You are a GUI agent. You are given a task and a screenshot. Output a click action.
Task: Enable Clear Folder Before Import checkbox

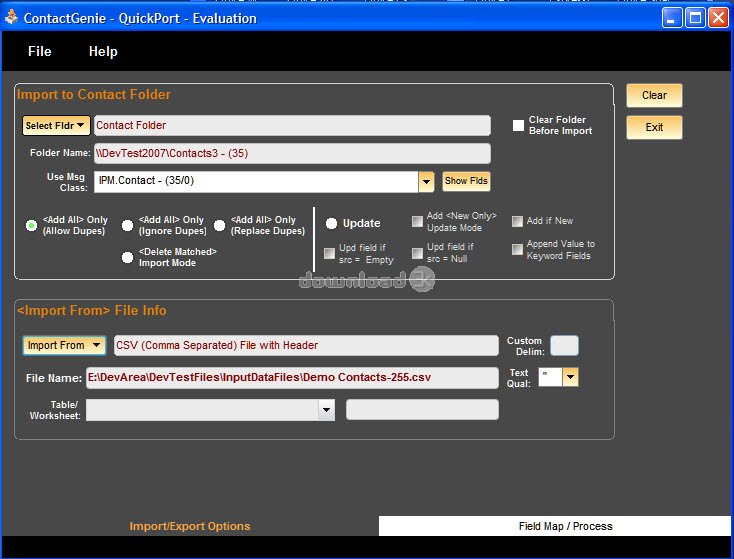(x=518, y=125)
